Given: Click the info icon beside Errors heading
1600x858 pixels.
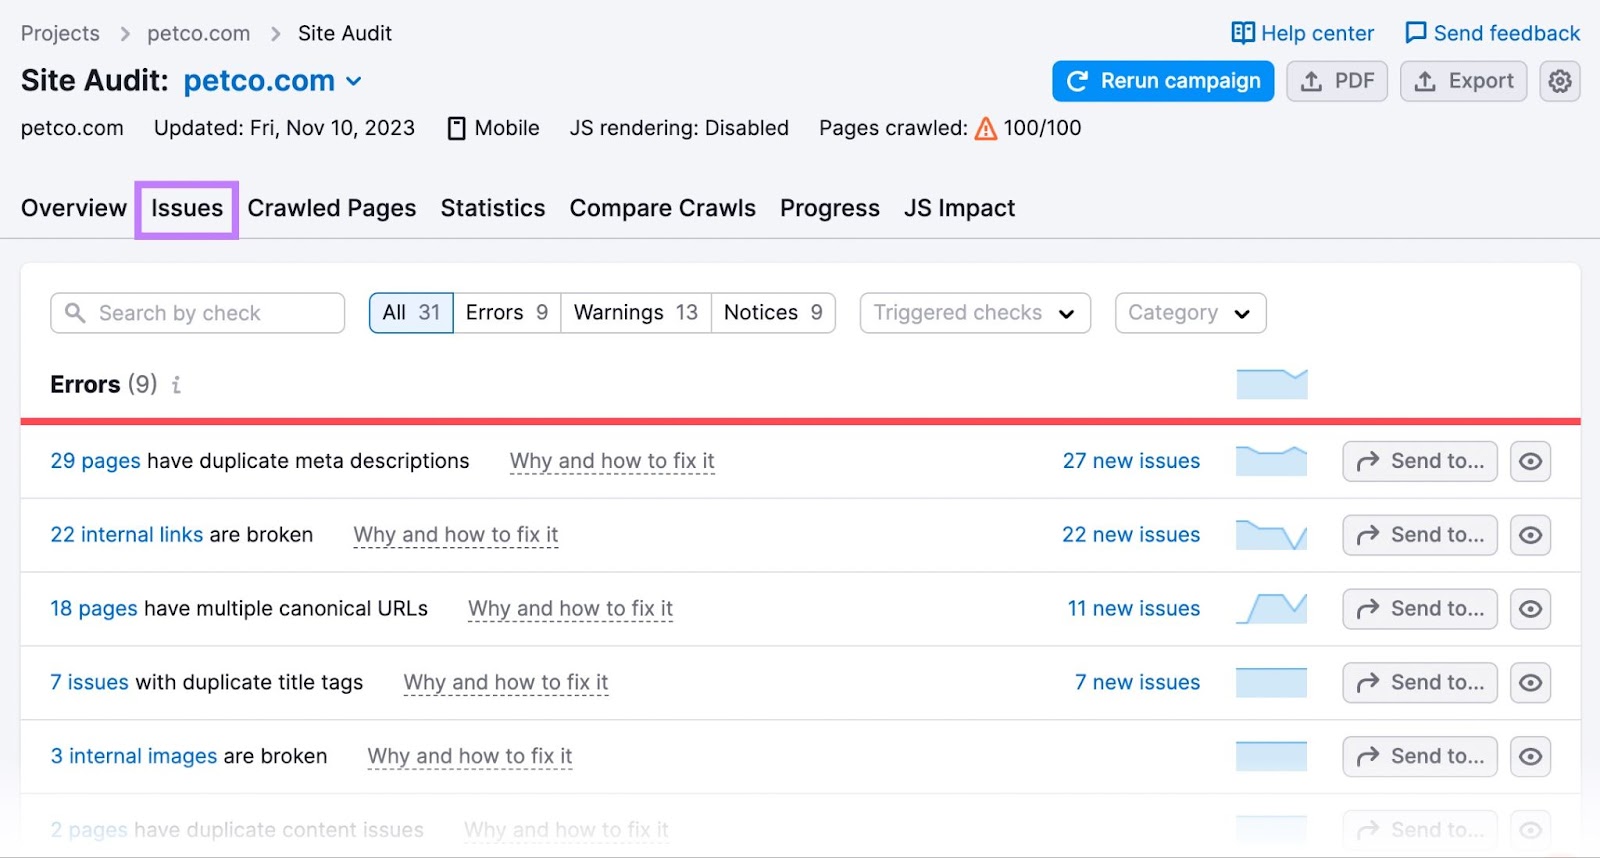Looking at the screenshot, I should [176, 385].
